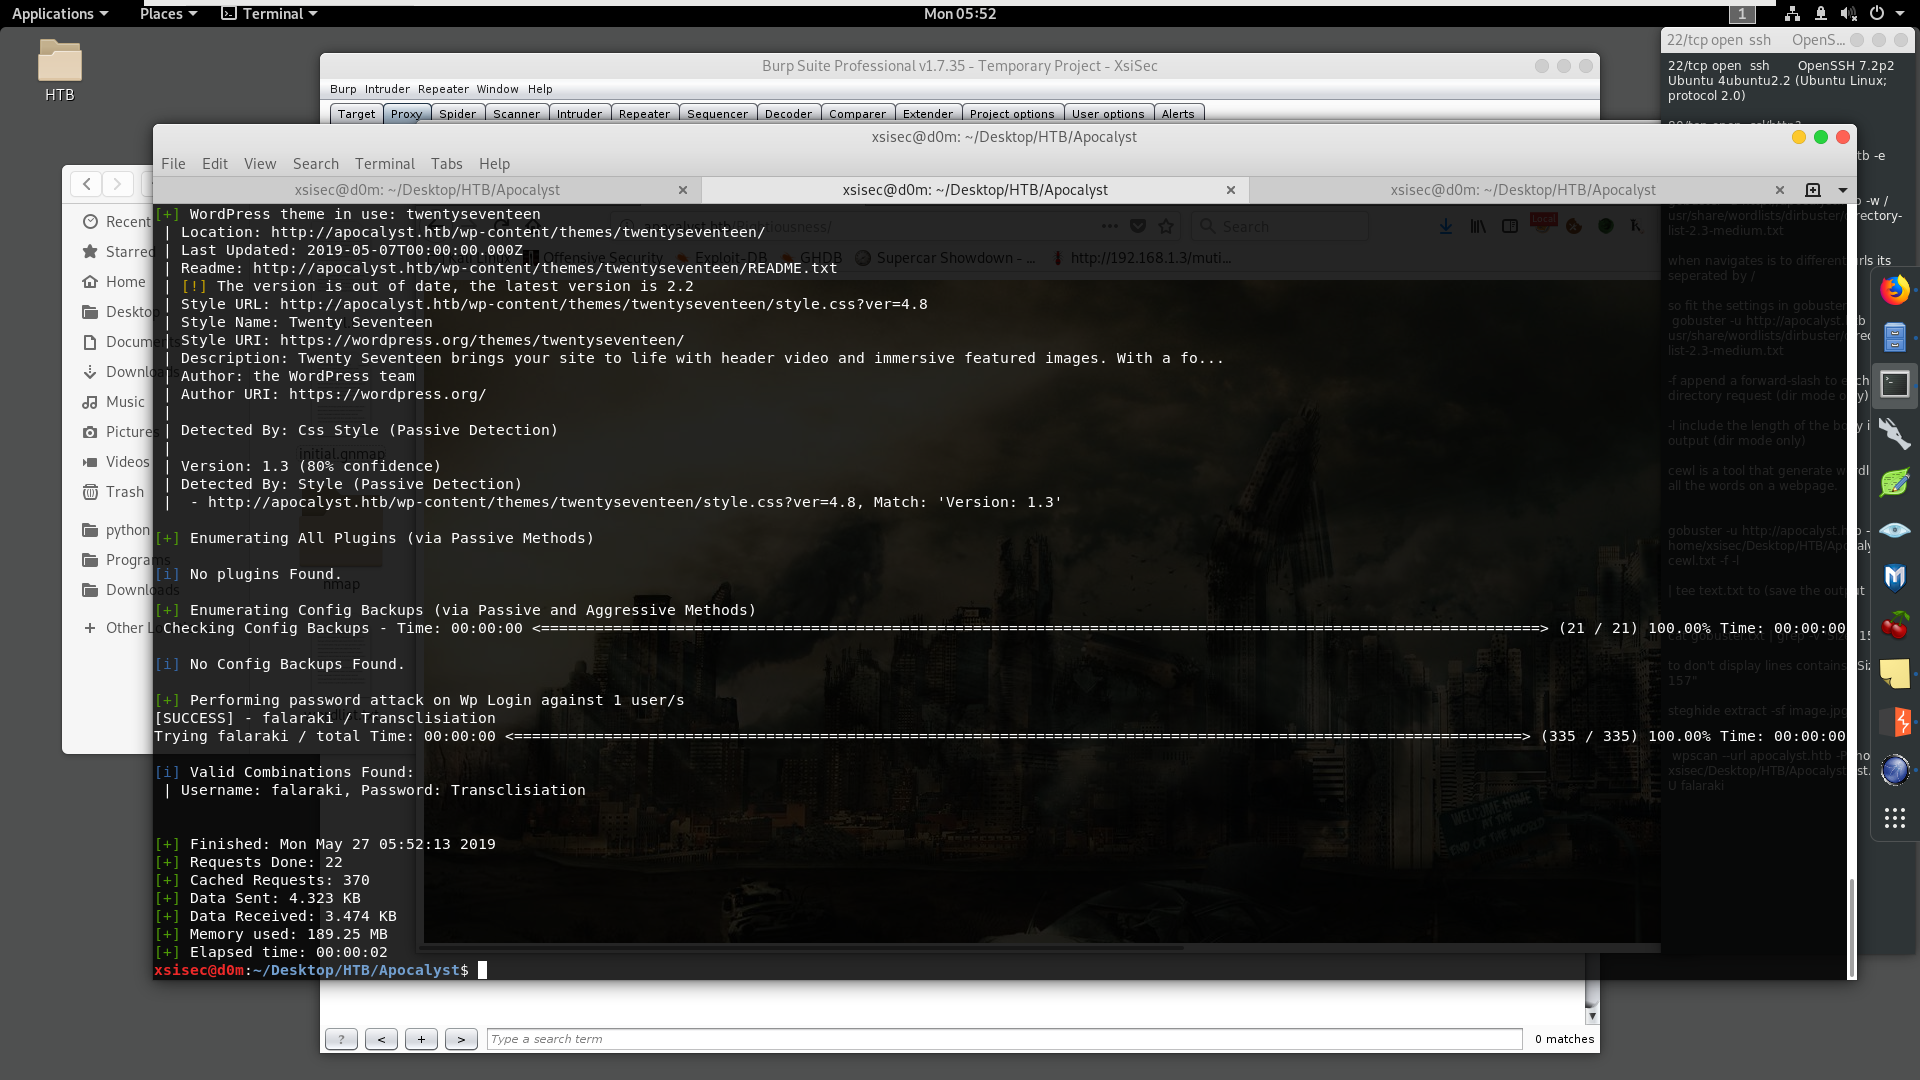1920x1080 pixels.
Task: Click Burp's next match button
Action: [461, 1039]
